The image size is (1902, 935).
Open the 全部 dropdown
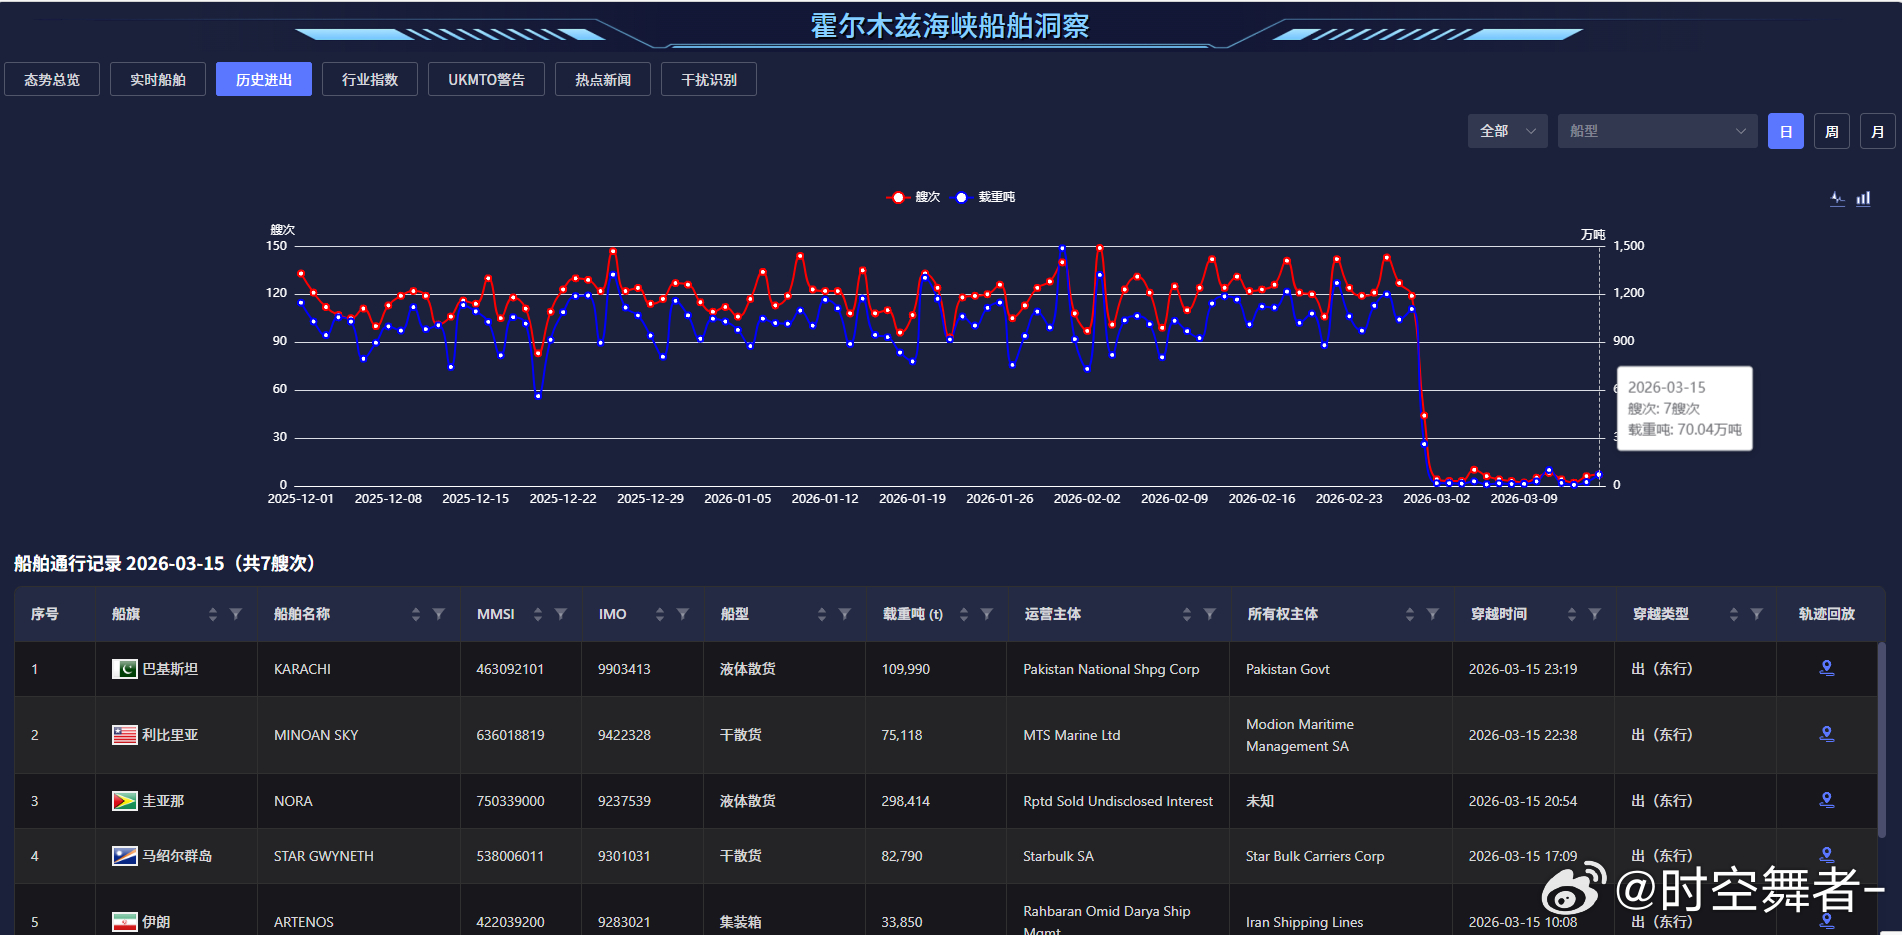click(x=1507, y=131)
